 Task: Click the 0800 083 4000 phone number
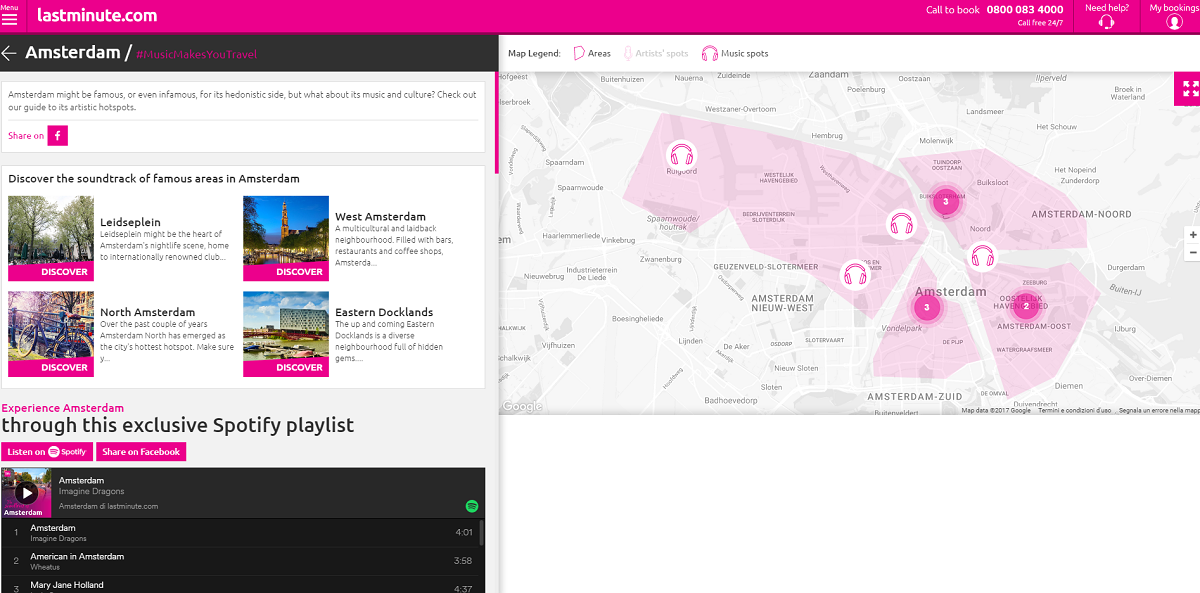coord(1025,10)
